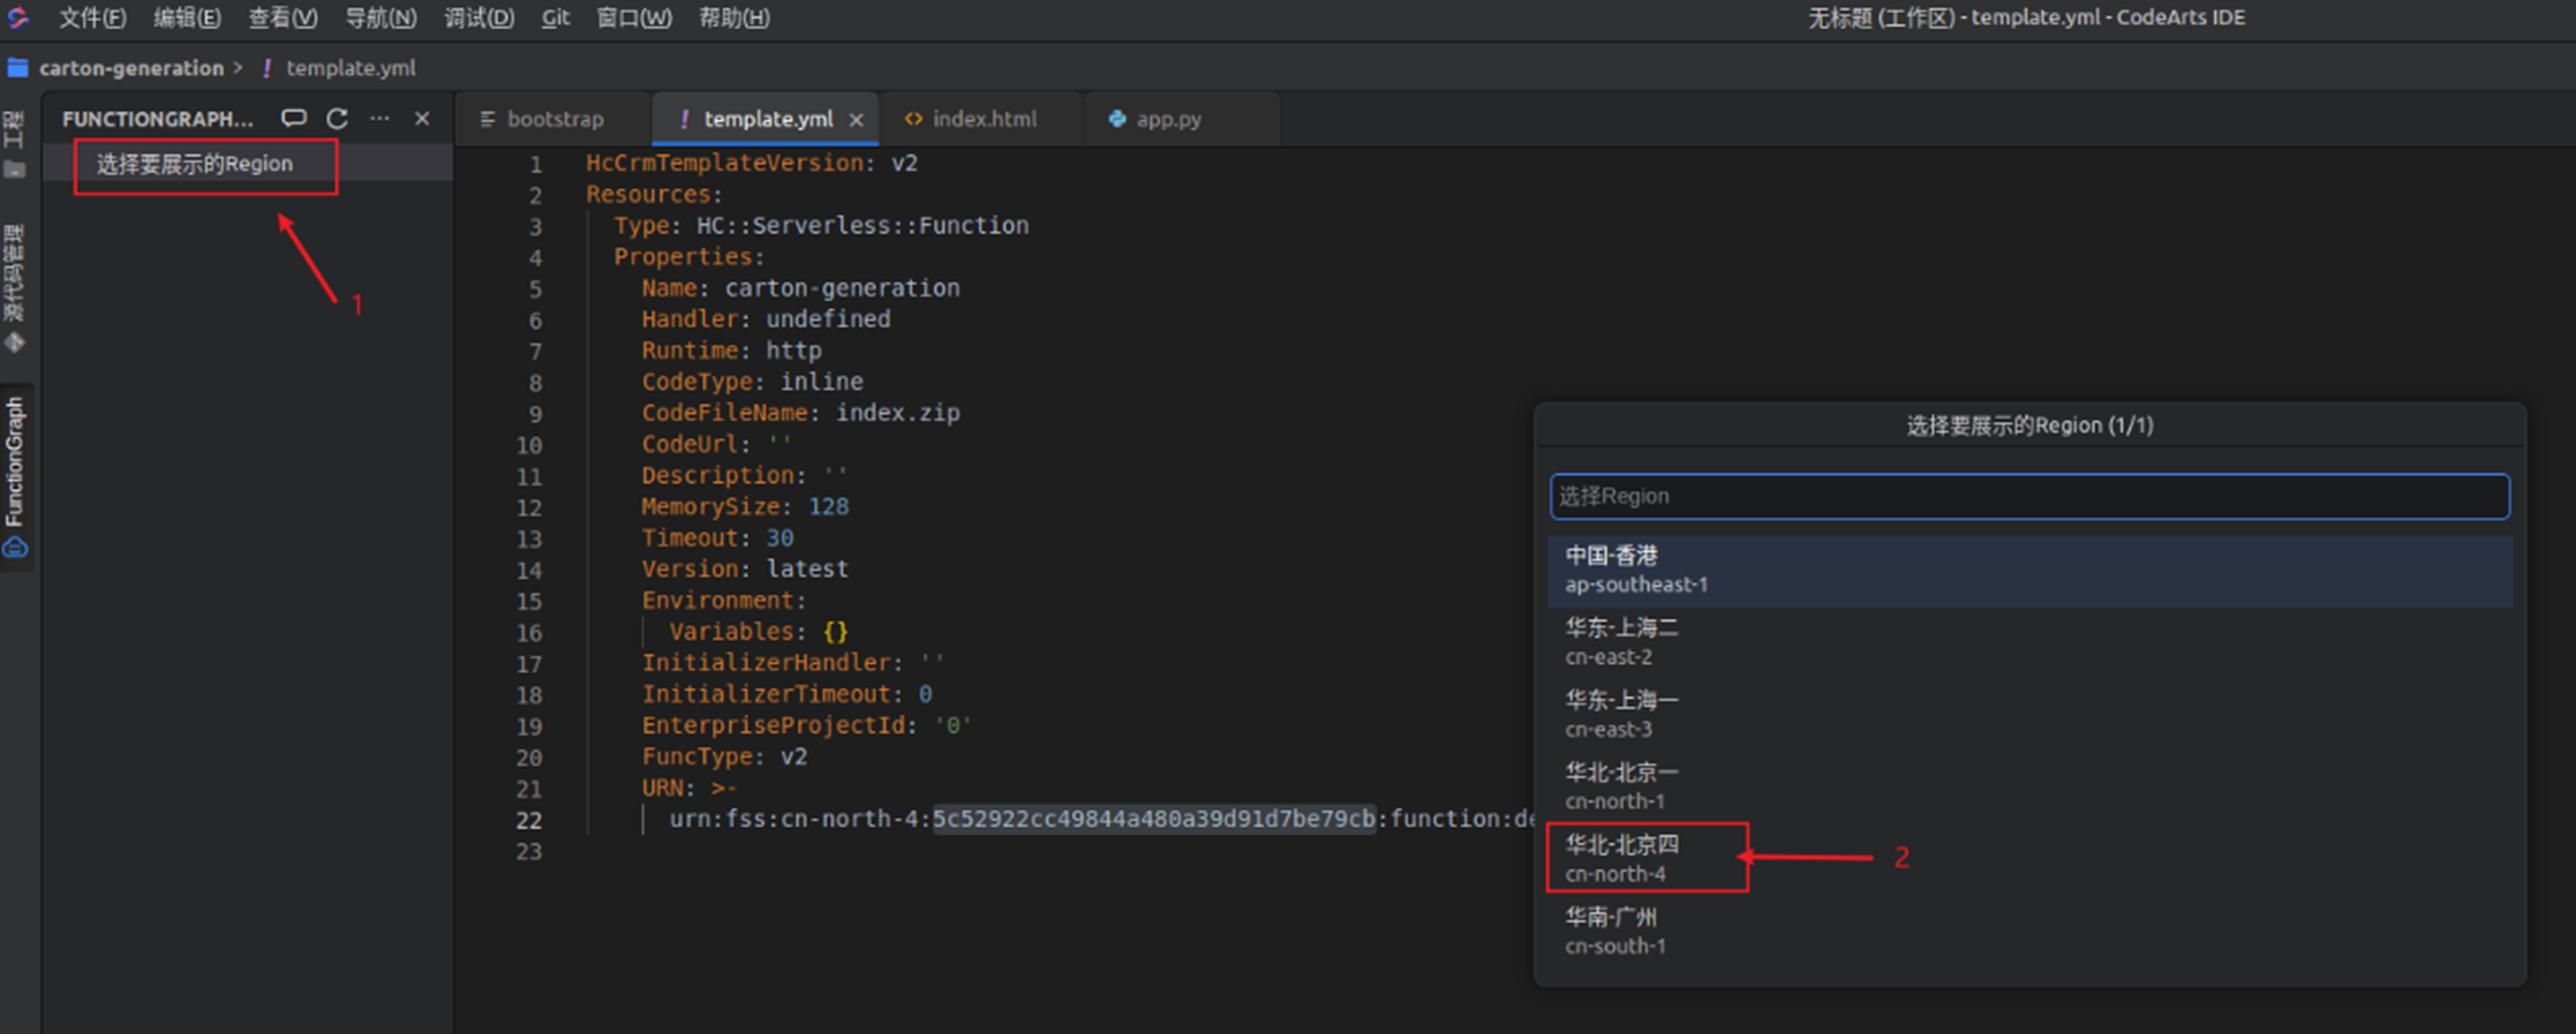This screenshot has height=1034, width=2576.
Task: Click the urn:fss:cn-north-4 URN value line
Action: pyautogui.click(x=1100, y=819)
